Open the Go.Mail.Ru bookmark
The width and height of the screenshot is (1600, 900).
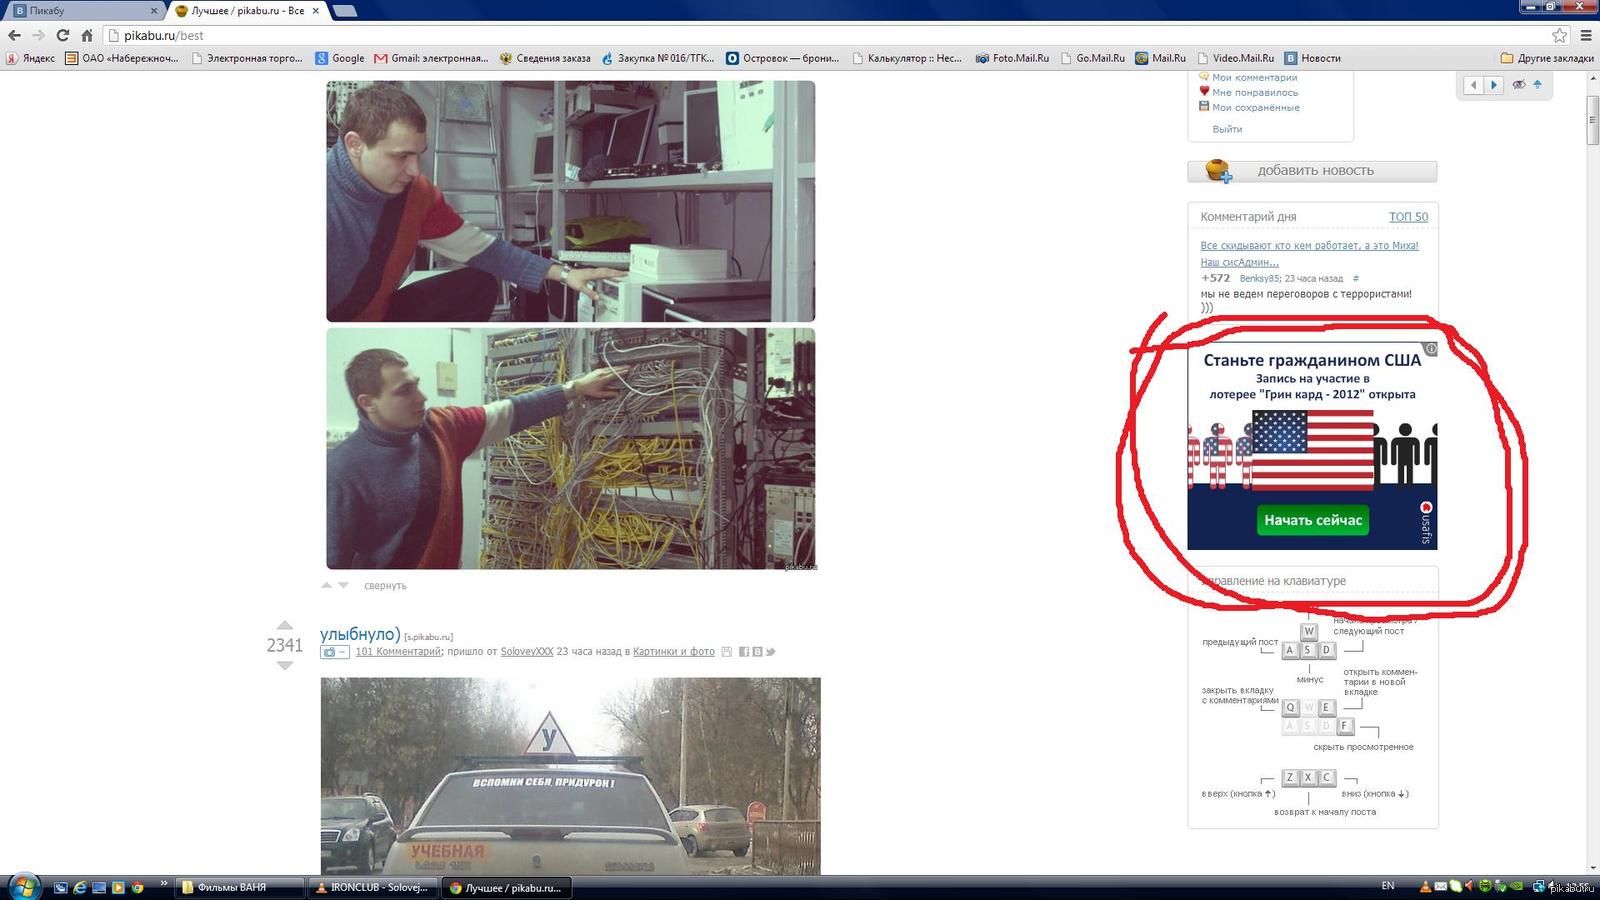[1092, 58]
